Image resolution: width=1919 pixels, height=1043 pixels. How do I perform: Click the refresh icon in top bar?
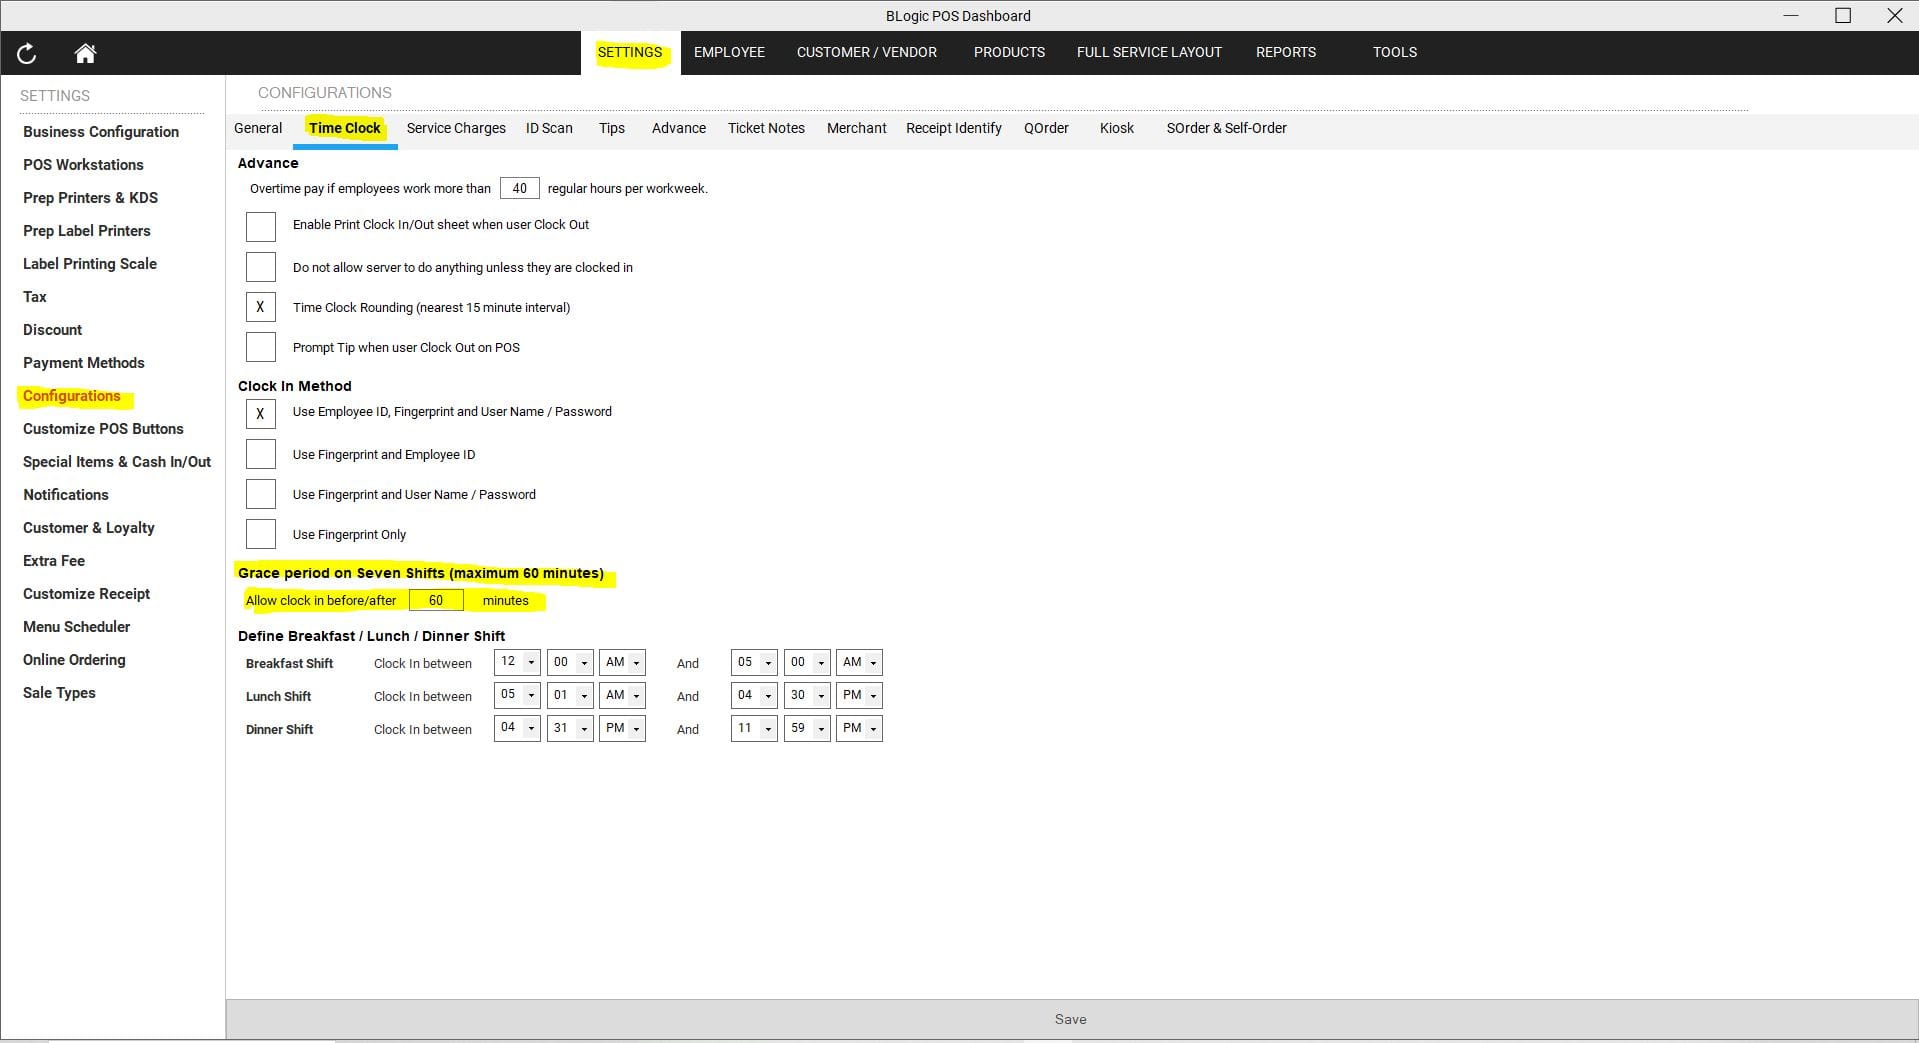[x=27, y=54]
